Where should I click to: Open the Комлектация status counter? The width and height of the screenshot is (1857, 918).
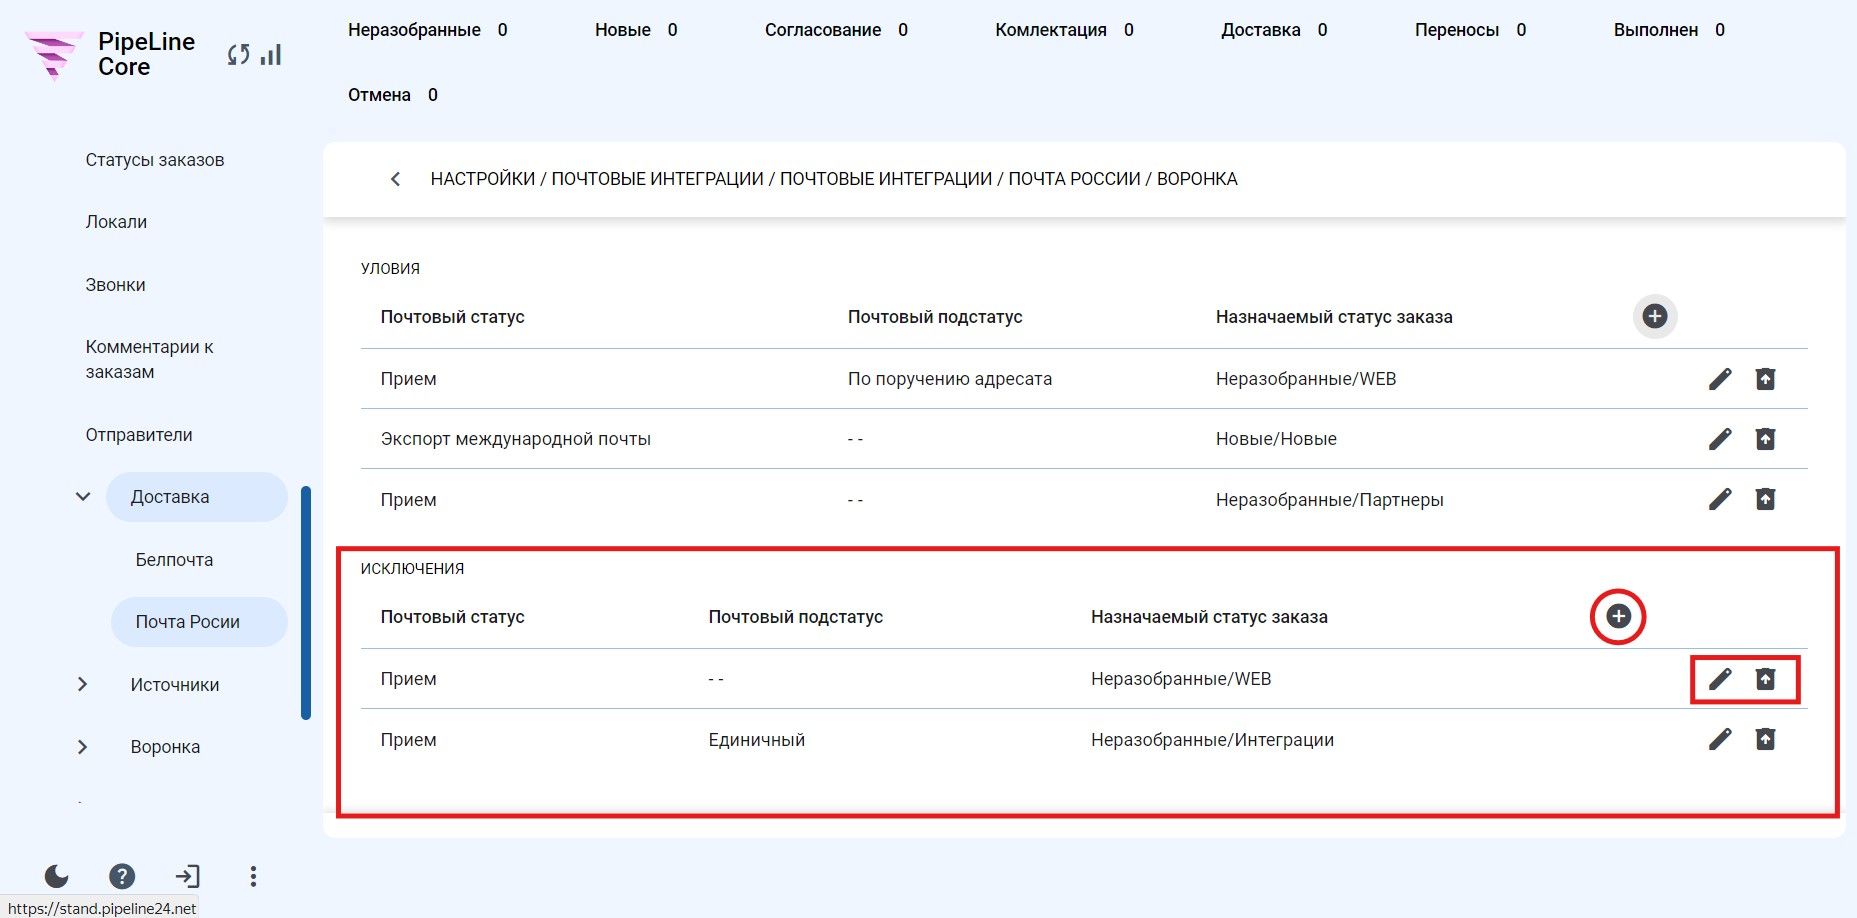(1064, 30)
